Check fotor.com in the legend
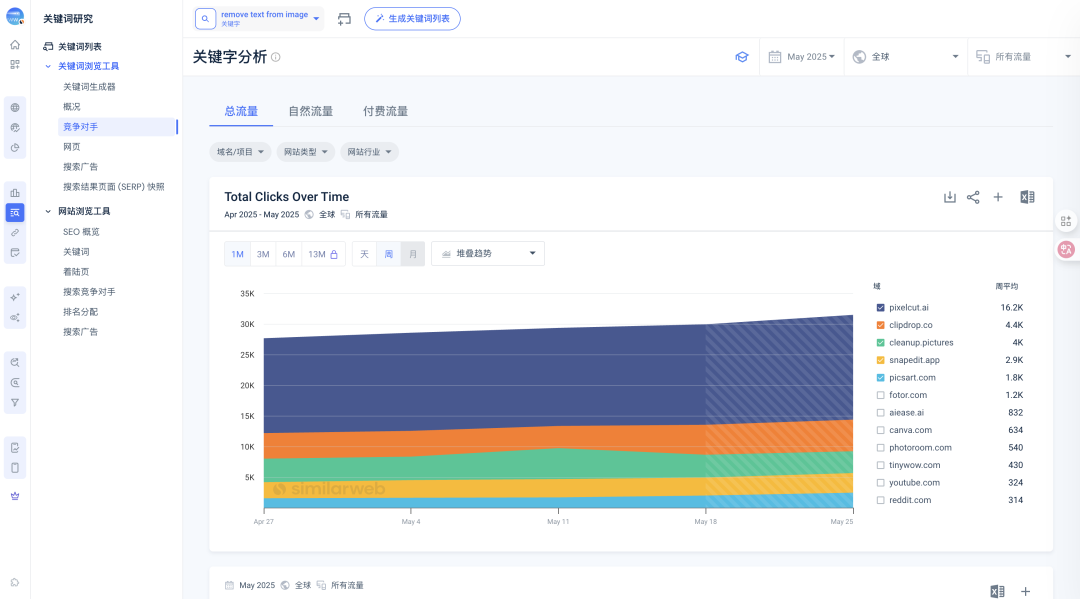Image resolution: width=1080 pixels, height=599 pixels. [880, 395]
